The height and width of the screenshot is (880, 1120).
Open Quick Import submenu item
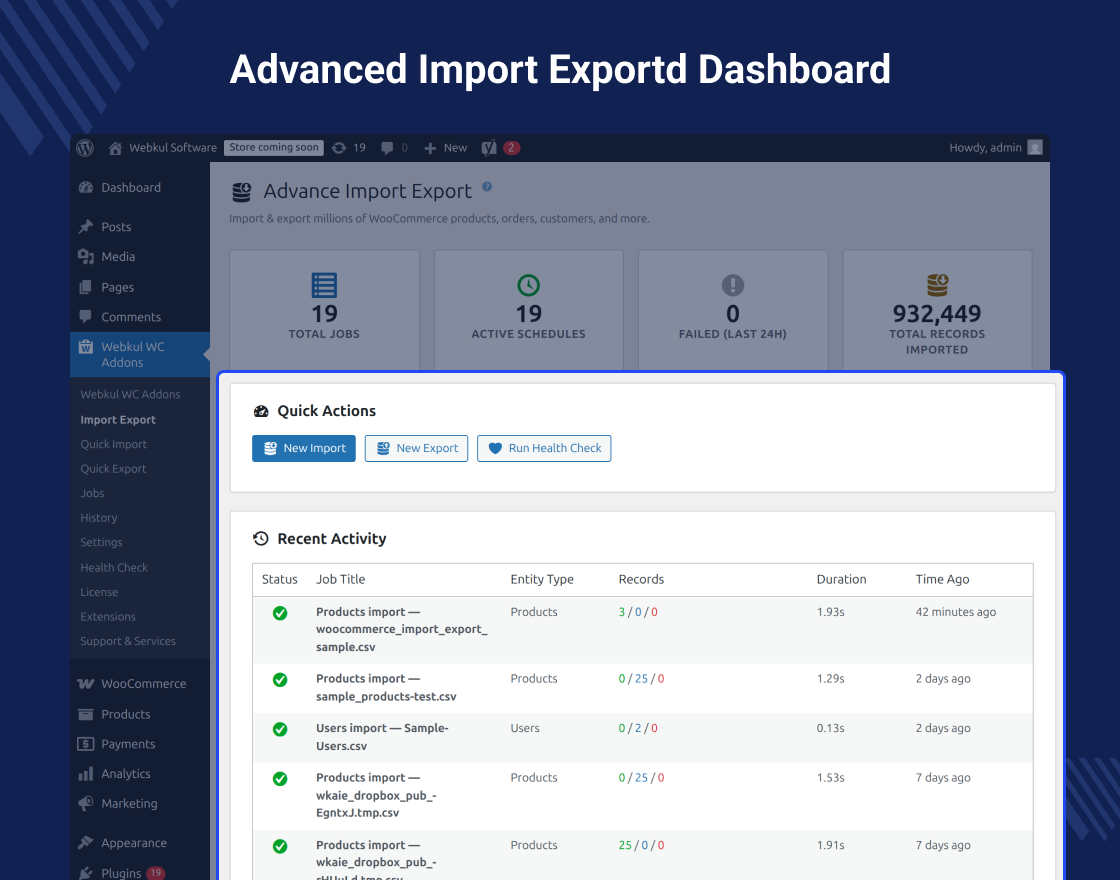point(114,444)
